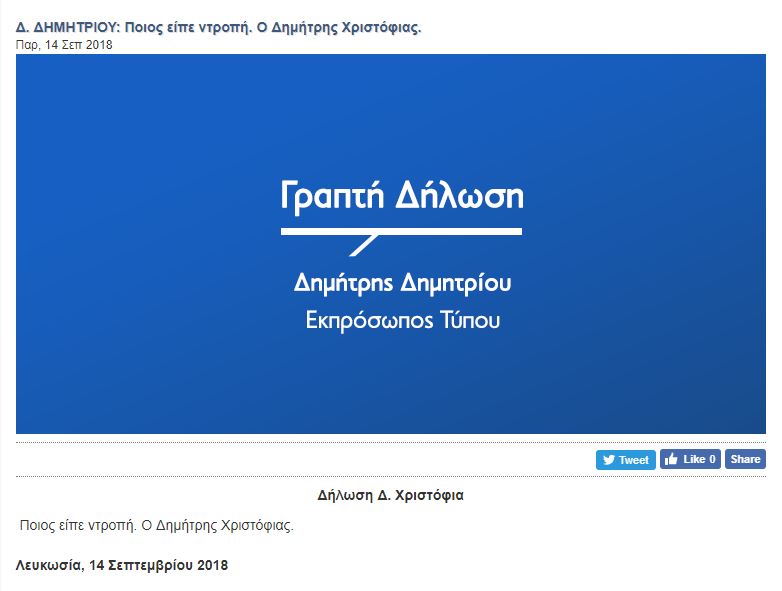Screen dimensions: 782x591
Task: Click 'Δημήτρης Δημητρίου' text in the banner
Action: pos(402,283)
